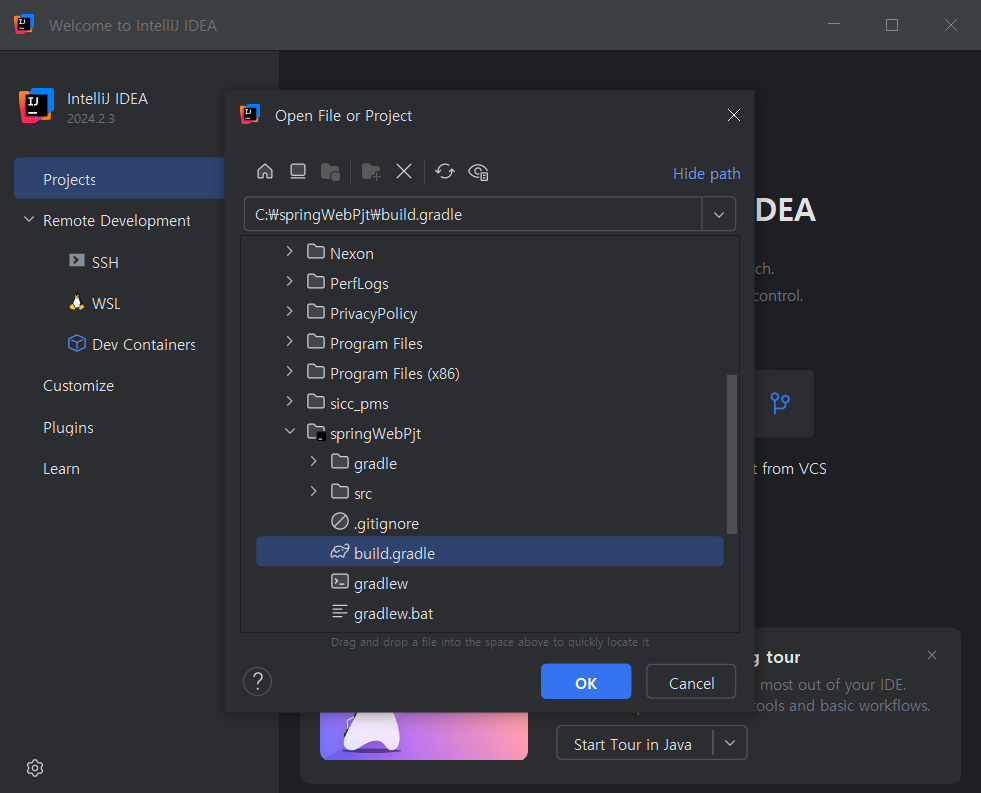Click the file tree scrollbar
Screen dimensions: 981x793
[731, 455]
